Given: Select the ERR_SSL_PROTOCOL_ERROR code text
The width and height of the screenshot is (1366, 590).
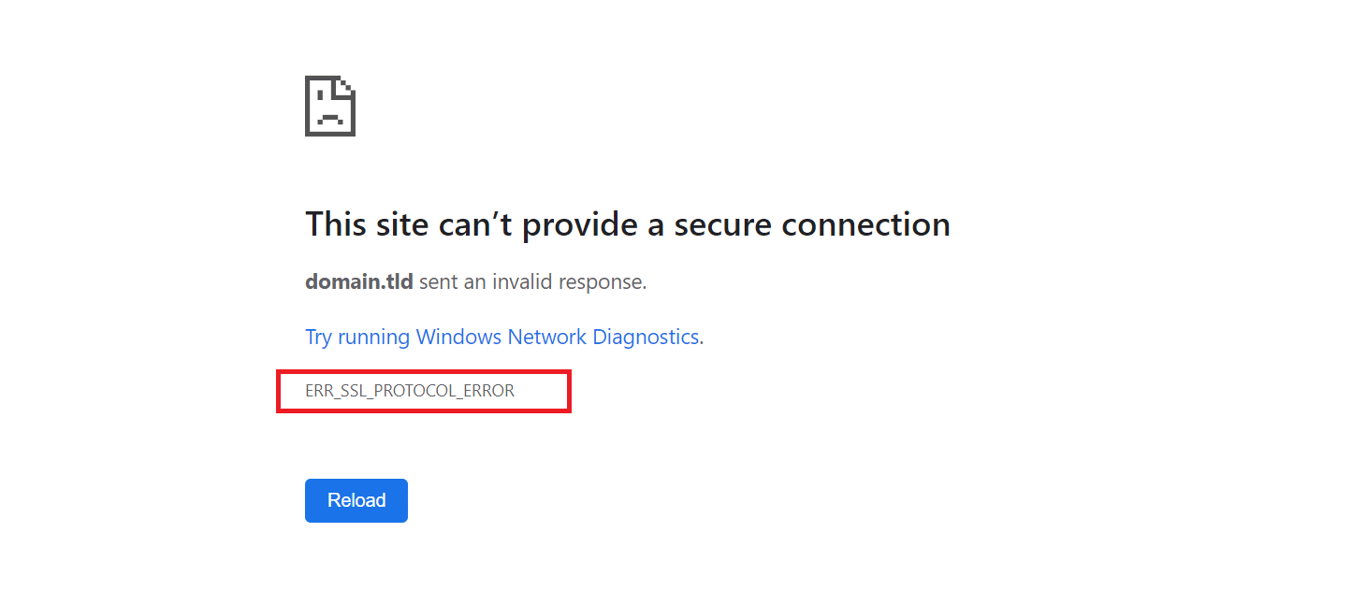Looking at the screenshot, I should [410, 390].
